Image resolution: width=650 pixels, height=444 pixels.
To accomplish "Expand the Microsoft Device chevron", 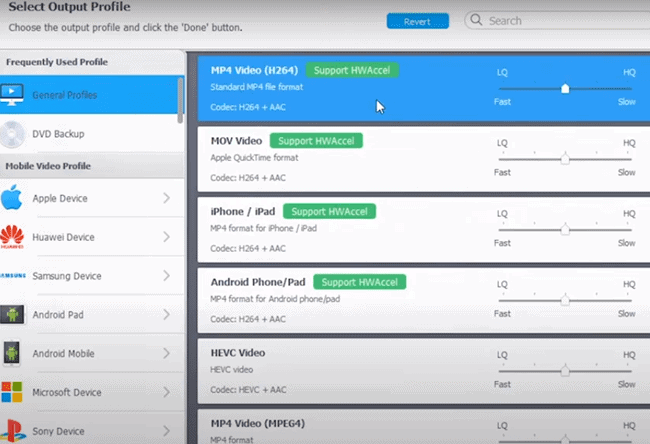I will tap(166, 392).
